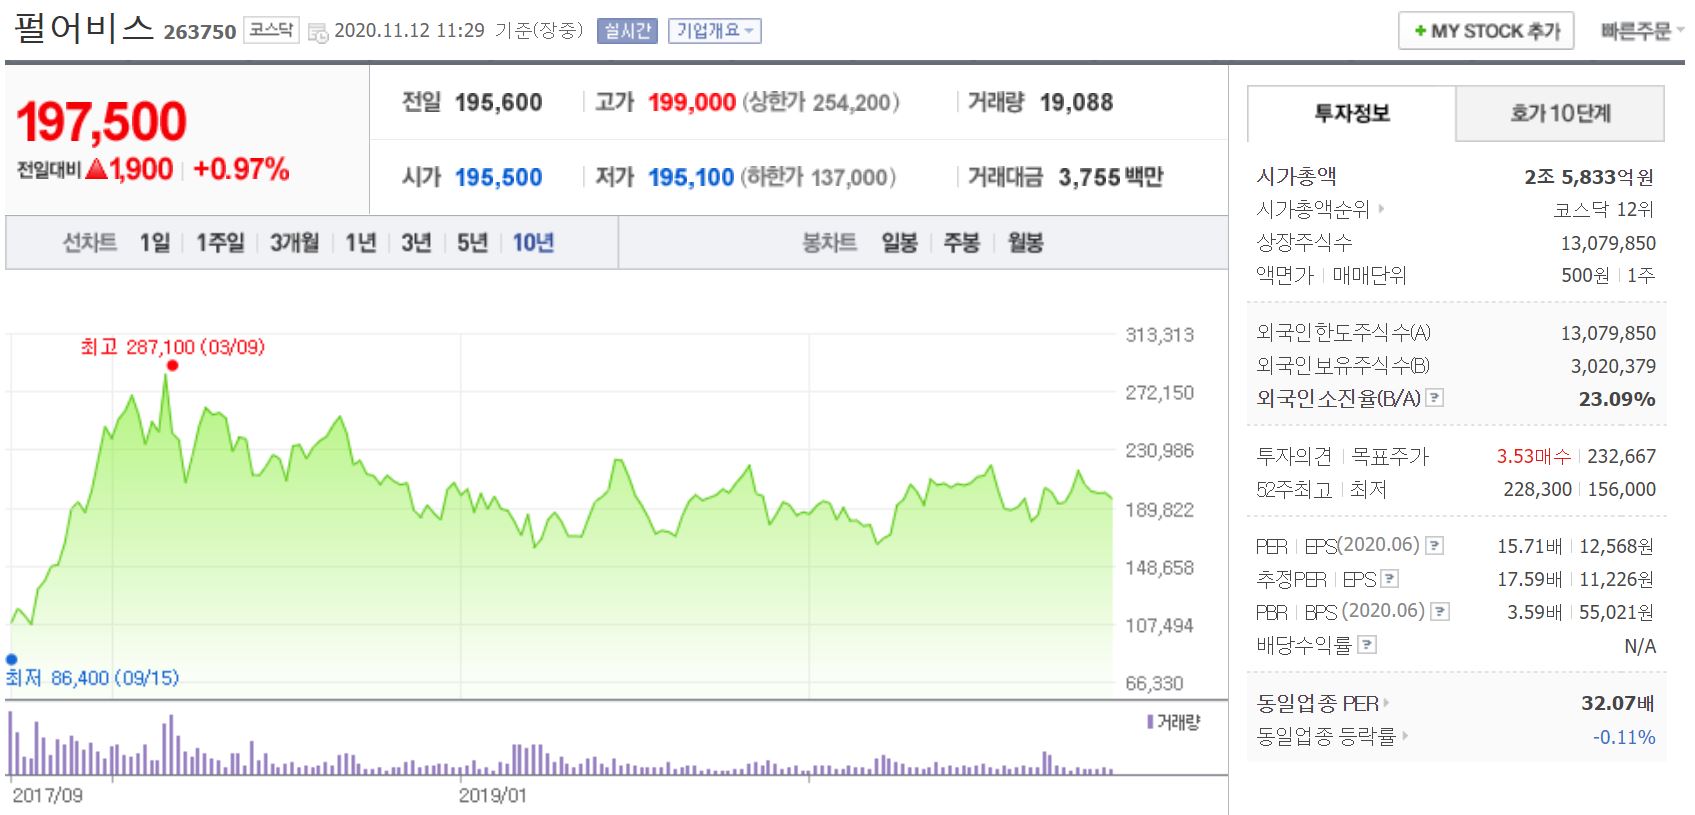The image size is (1695, 815).
Task: Click the MY STOCK 추가 button
Action: pos(1486,31)
